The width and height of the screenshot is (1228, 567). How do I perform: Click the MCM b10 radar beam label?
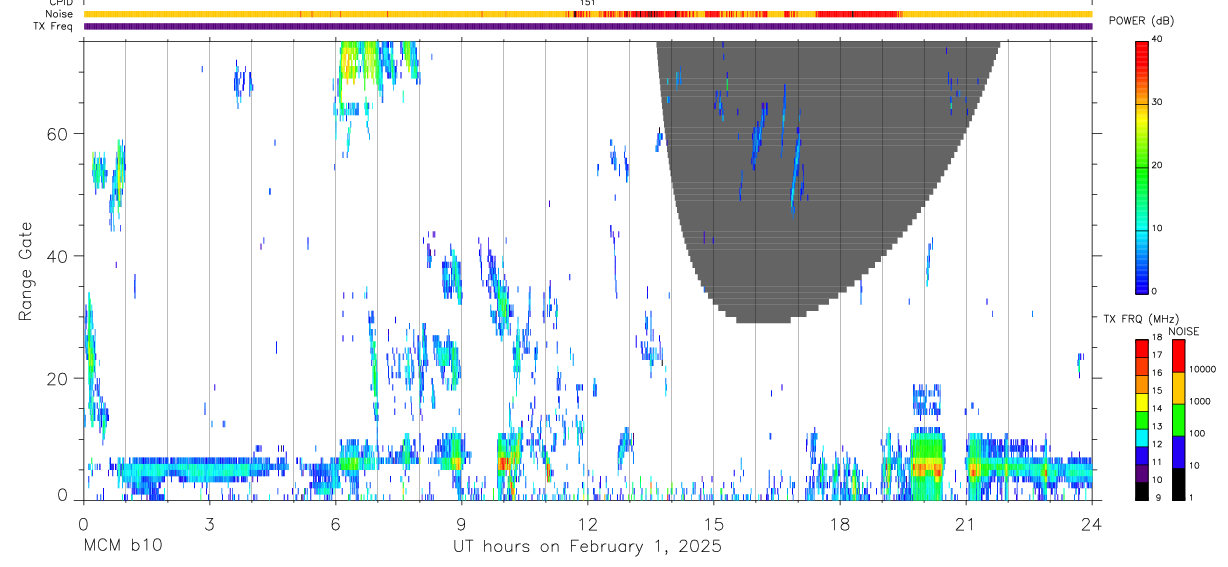[x=121, y=546]
